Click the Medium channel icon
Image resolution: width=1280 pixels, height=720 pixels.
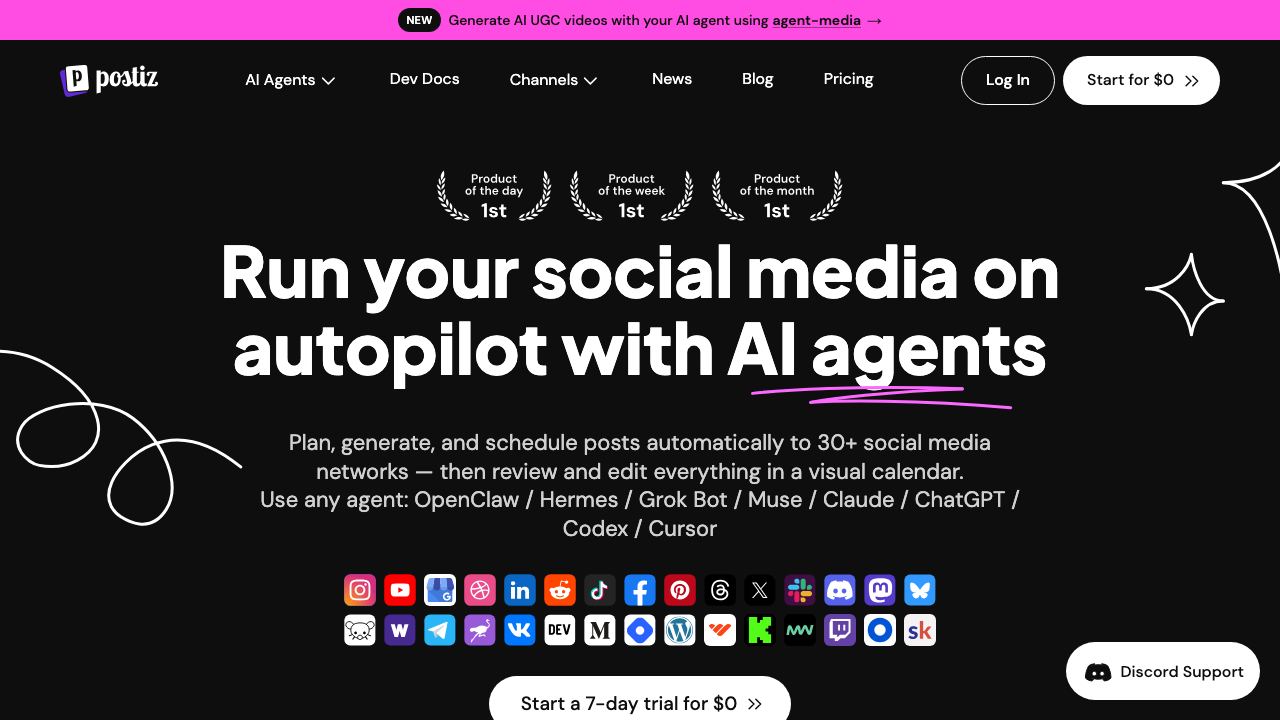[600, 630]
